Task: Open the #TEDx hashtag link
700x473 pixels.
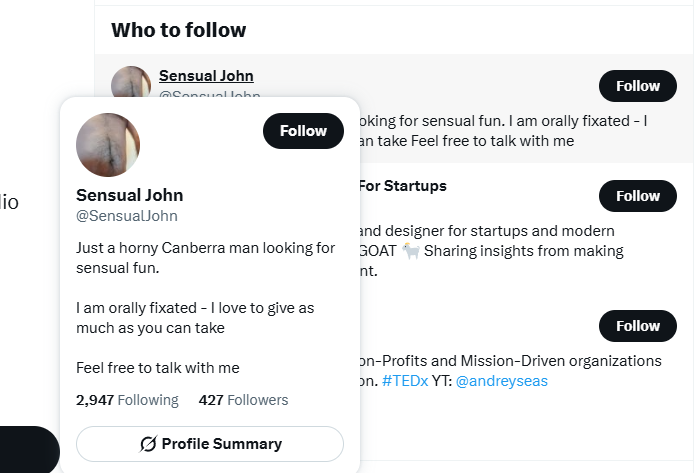Action: click(405, 381)
